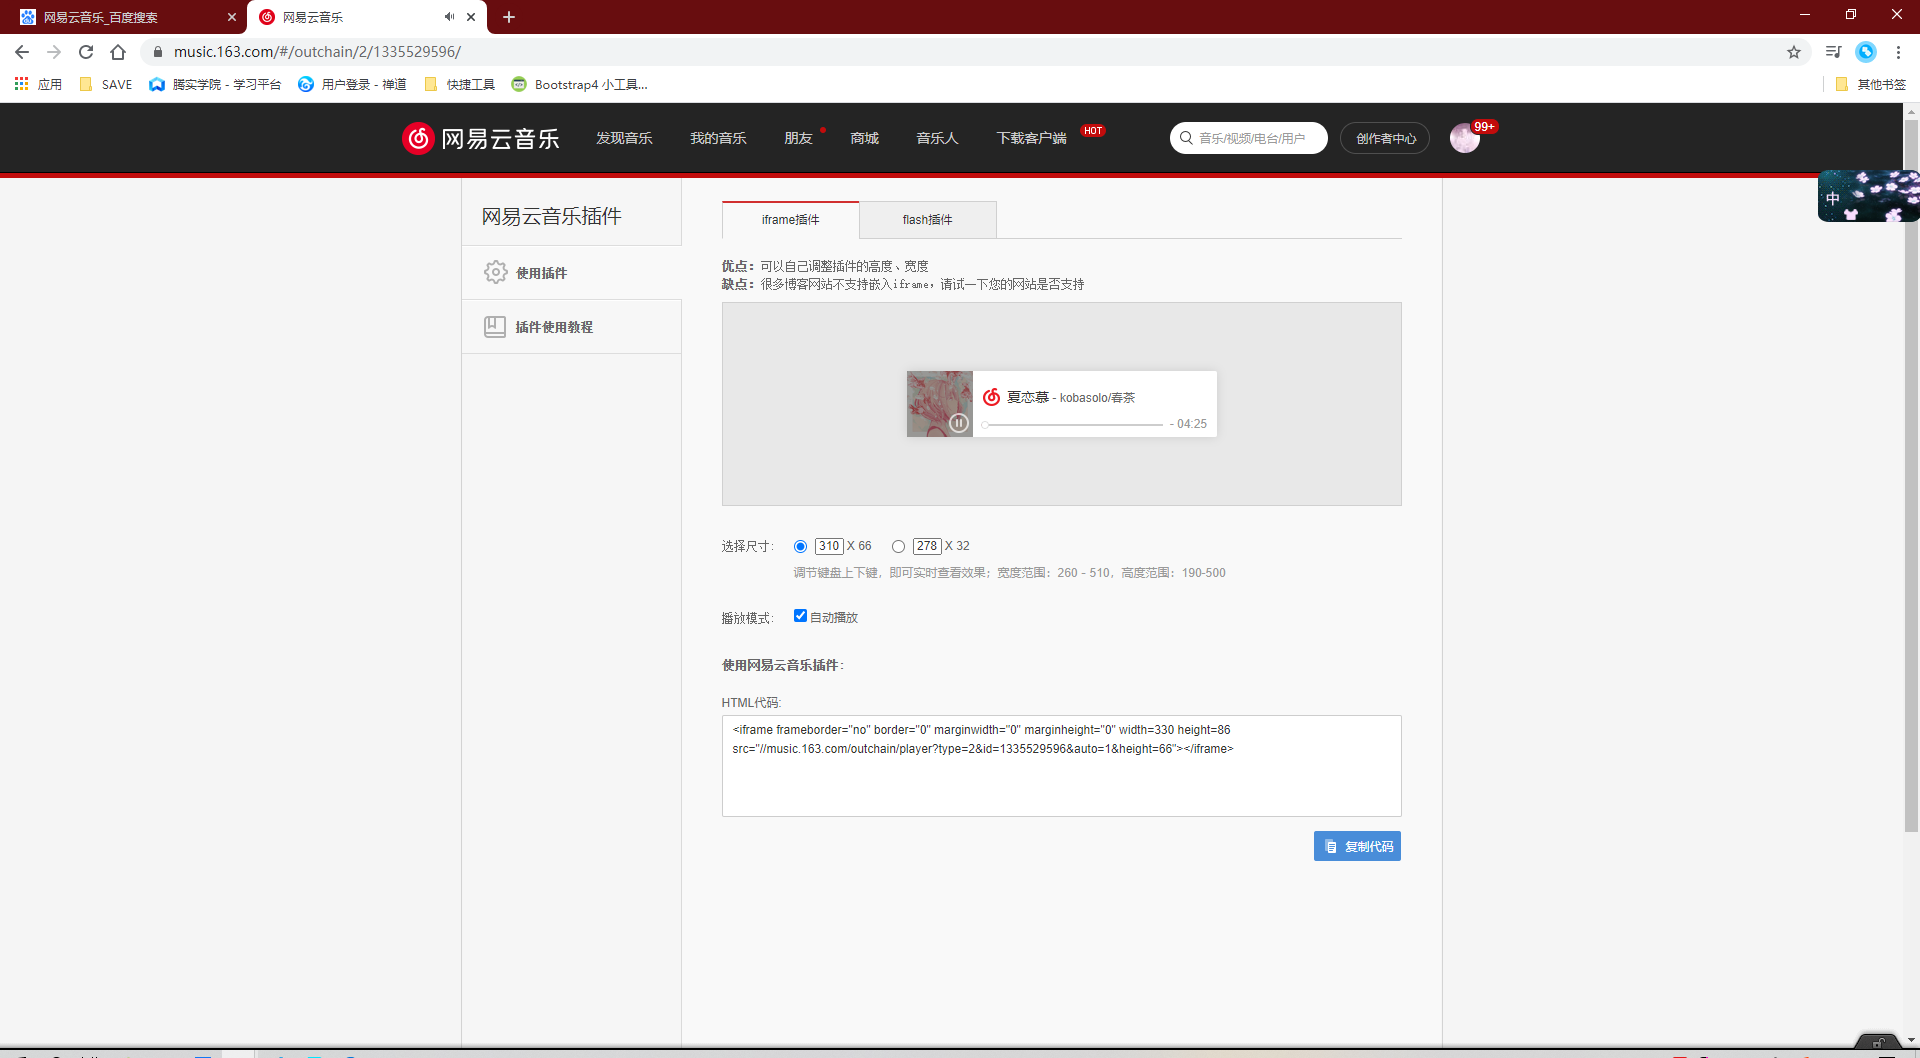Screen dimensions: 1920x1058
Task: Select the 310 X 66 size radio
Action: 800,546
